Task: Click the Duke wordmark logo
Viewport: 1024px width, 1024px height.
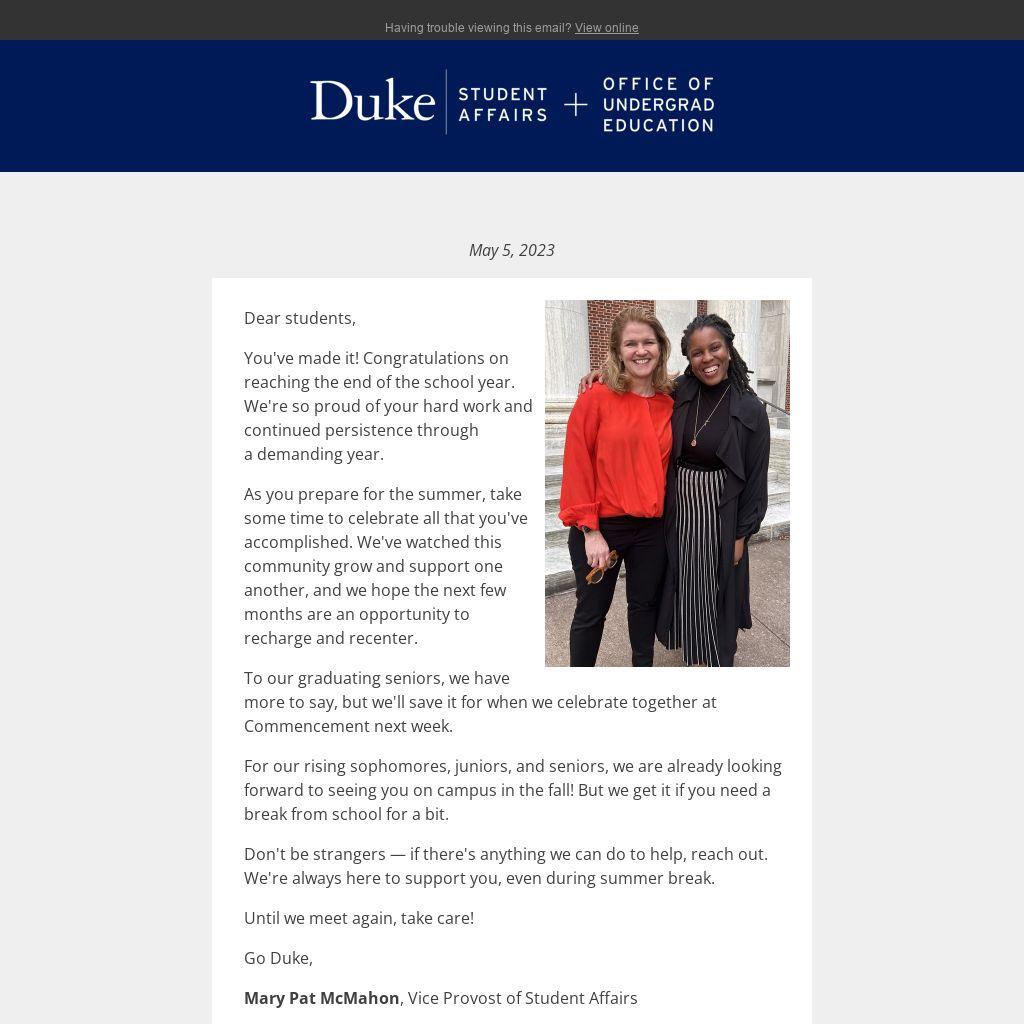Action: (x=372, y=102)
